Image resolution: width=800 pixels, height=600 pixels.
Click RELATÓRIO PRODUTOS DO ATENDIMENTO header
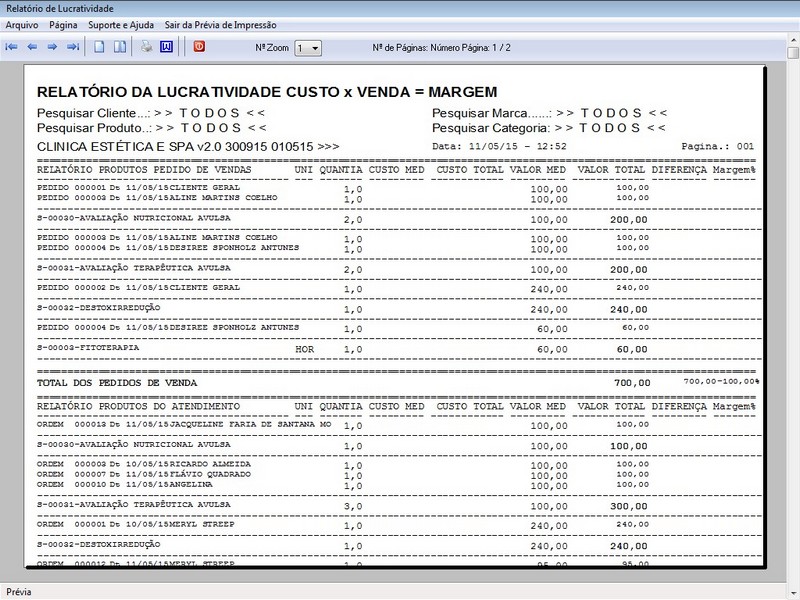[x=138, y=407]
